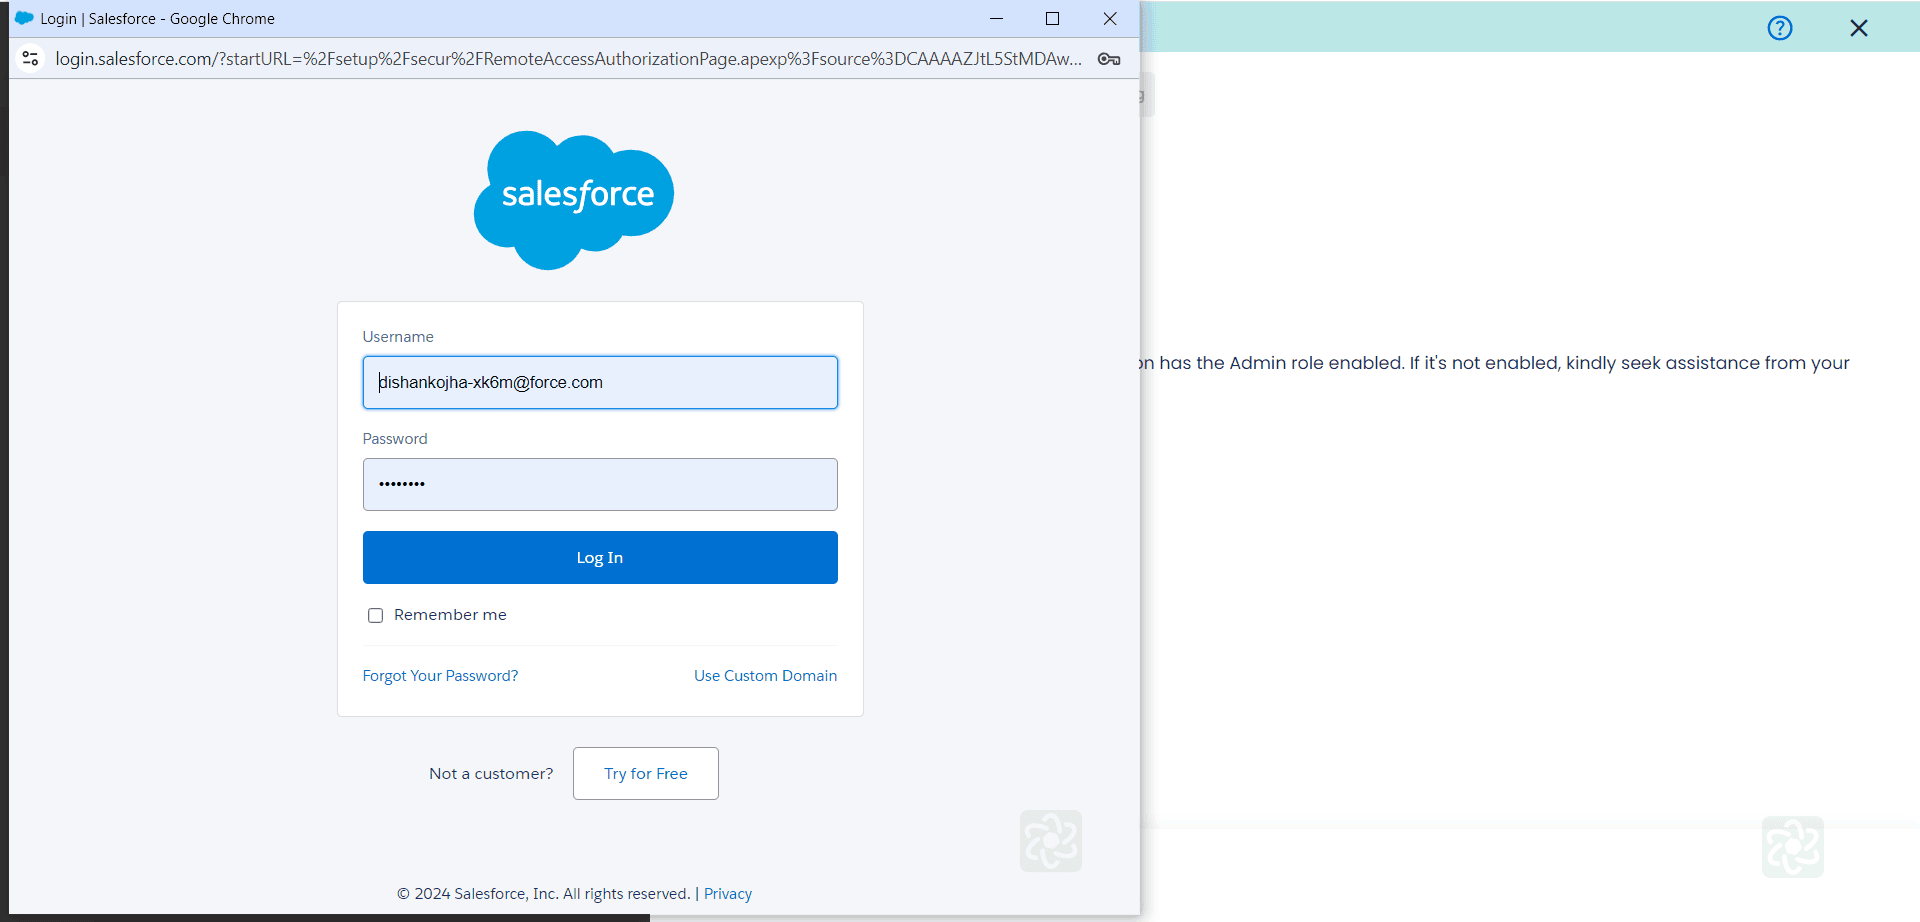The image size is (1920, 922).
Task: Open chatbot widget icon in Salesforce login window
Action: coord(1051,841)
